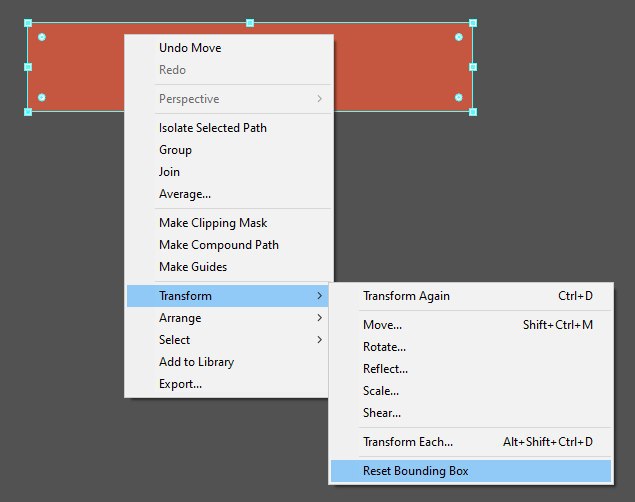Click the Shift+Ctrl+M shortcut label
Viewport: 635px width, 502px height.
pos(558,325)
